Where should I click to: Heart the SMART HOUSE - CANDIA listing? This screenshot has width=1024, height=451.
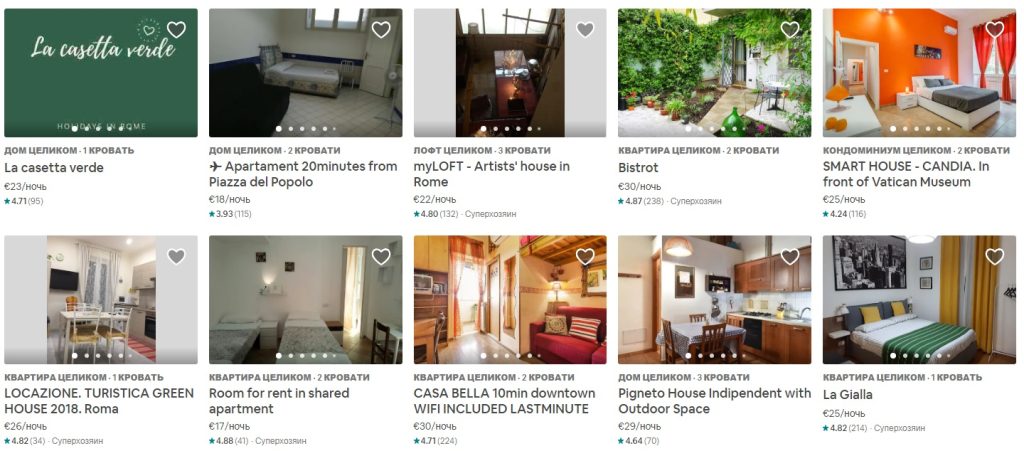(995, 29)
